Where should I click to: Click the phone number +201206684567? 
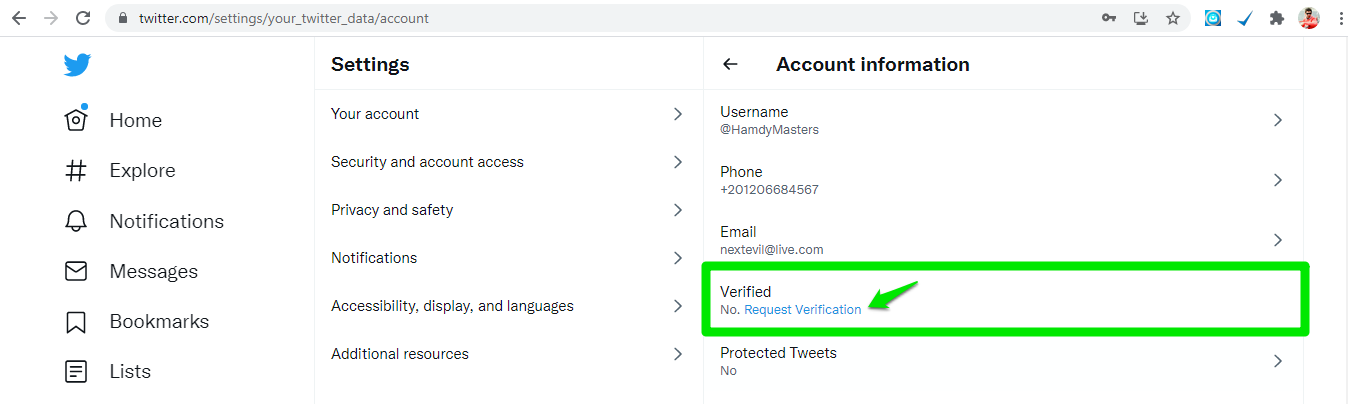tap(770, 189)
